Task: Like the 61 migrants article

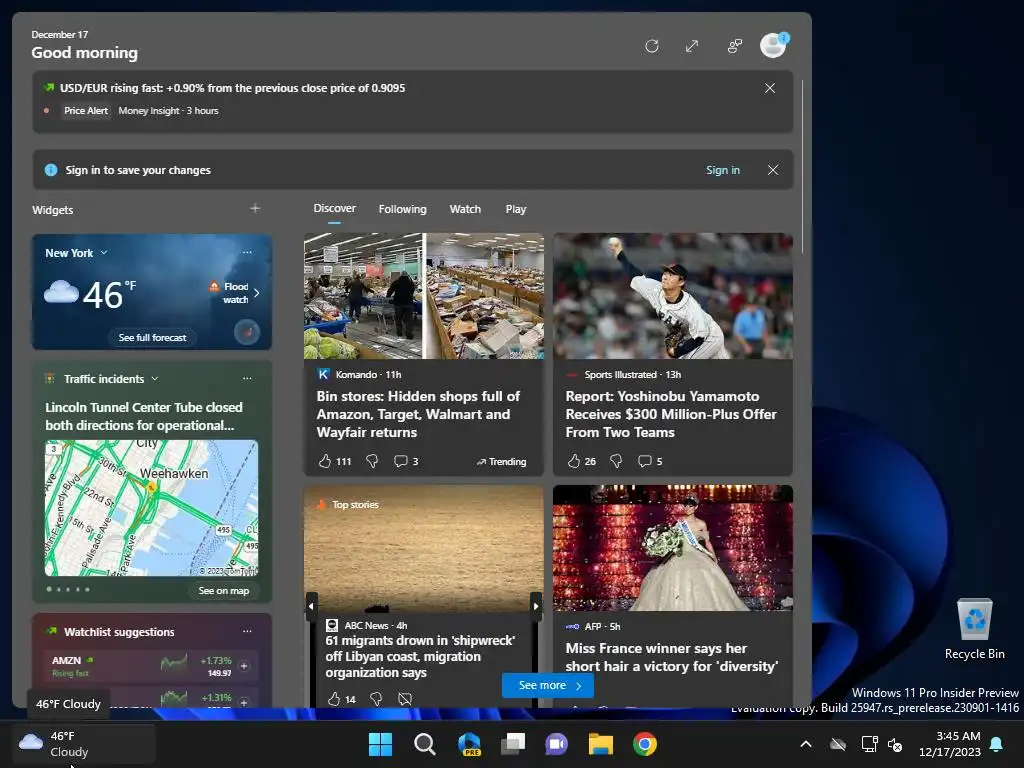Action: (x=334, y=699)
